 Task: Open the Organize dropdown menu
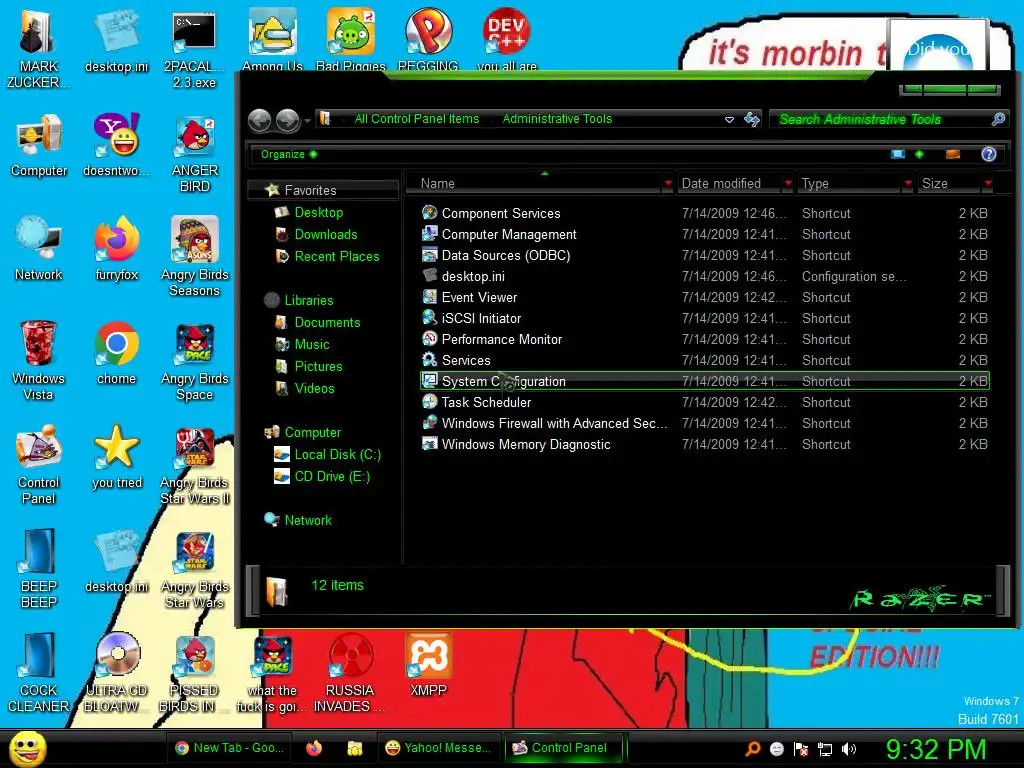288,154
